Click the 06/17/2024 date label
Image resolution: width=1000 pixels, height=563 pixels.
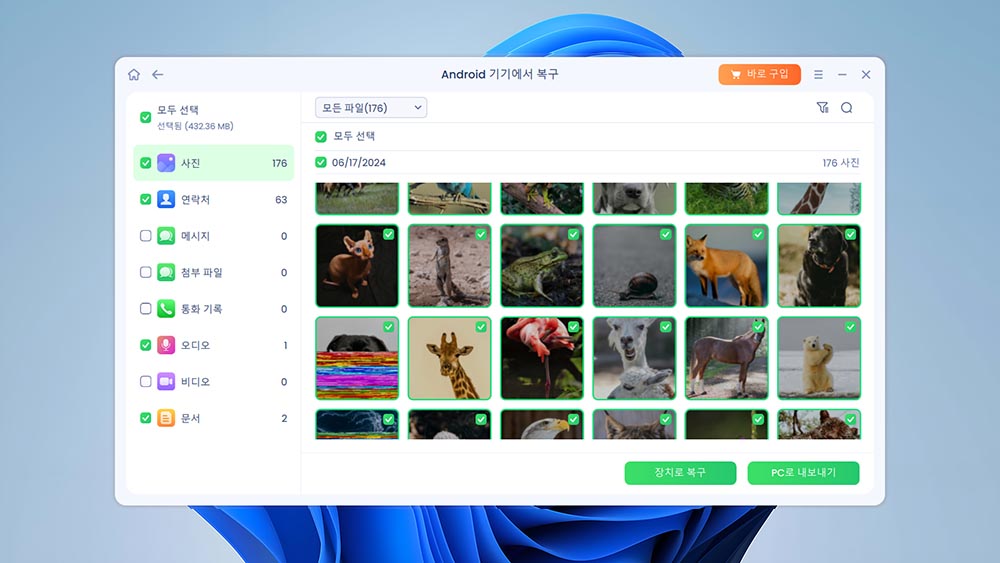point(358,163)
